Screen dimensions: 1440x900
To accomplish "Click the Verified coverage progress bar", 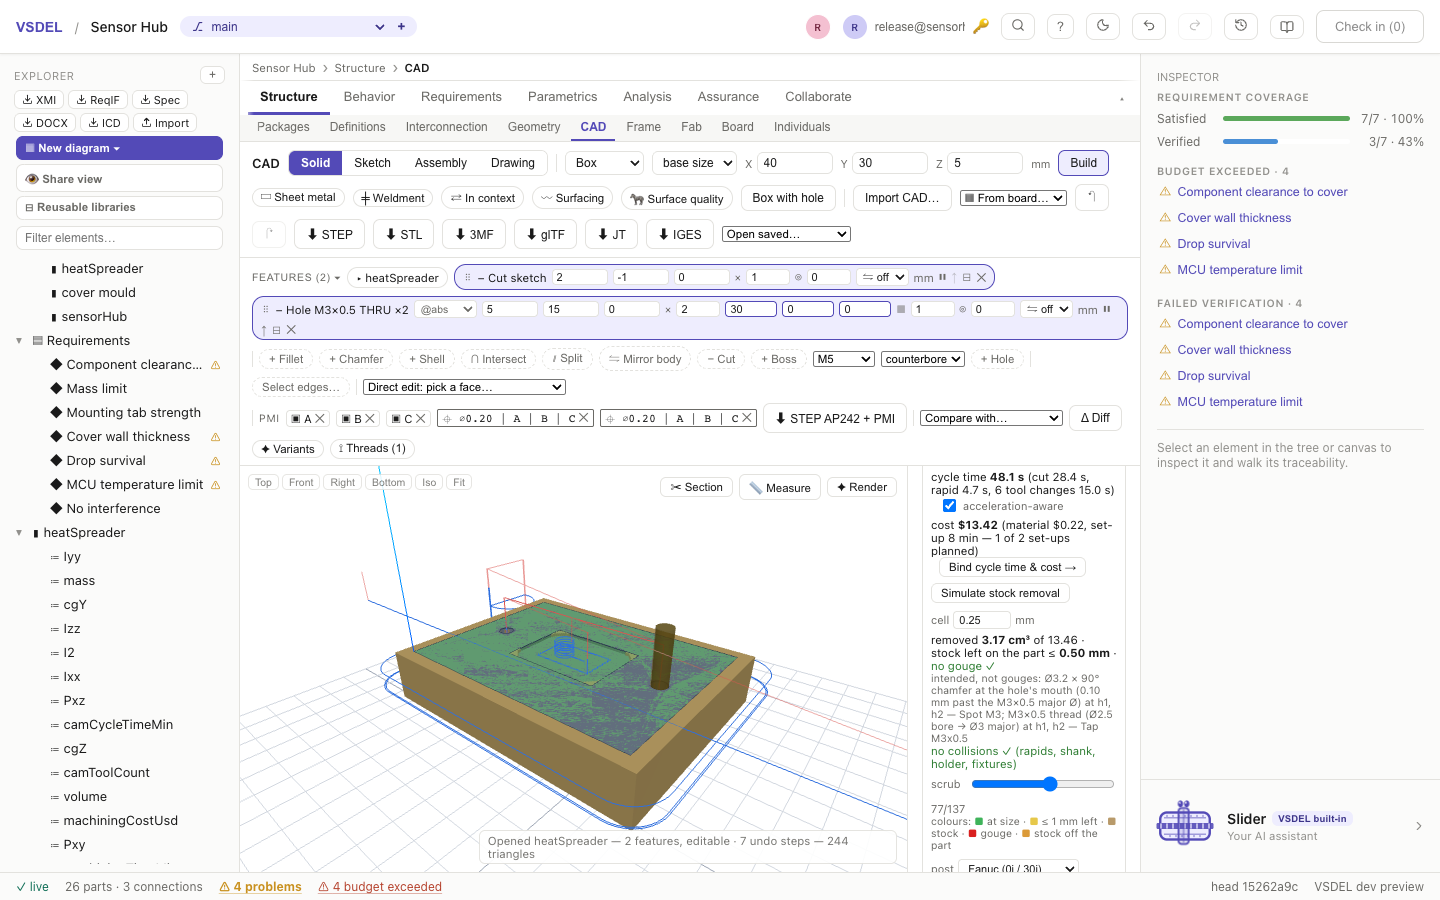I will pos(1286,142).
